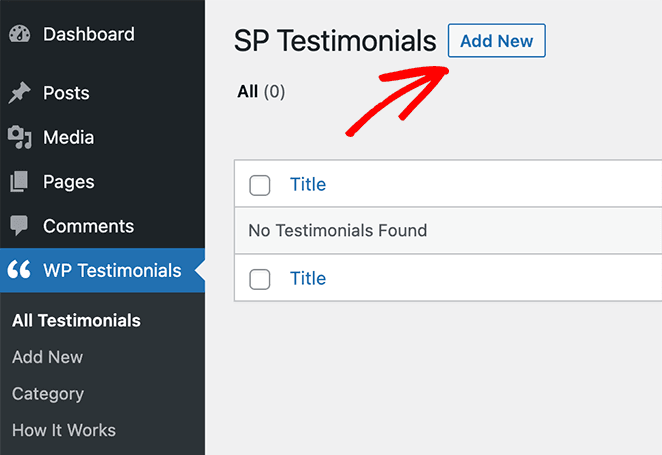Open the How It Works submenu item
The height and width of the screenshot is (455, 662).
(64, 430)
